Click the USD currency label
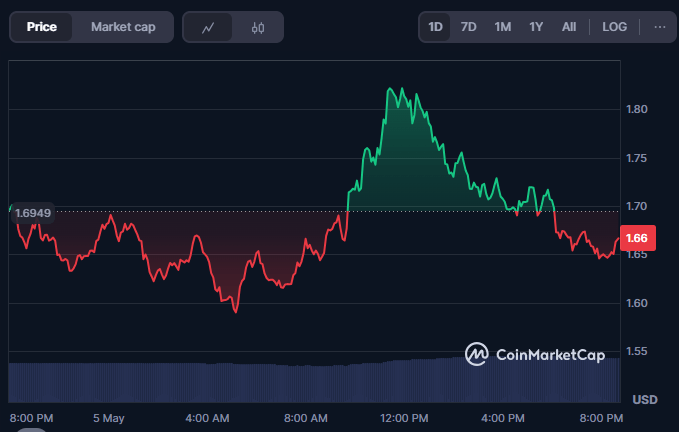The image size is (679, 432). coord(645,399)
